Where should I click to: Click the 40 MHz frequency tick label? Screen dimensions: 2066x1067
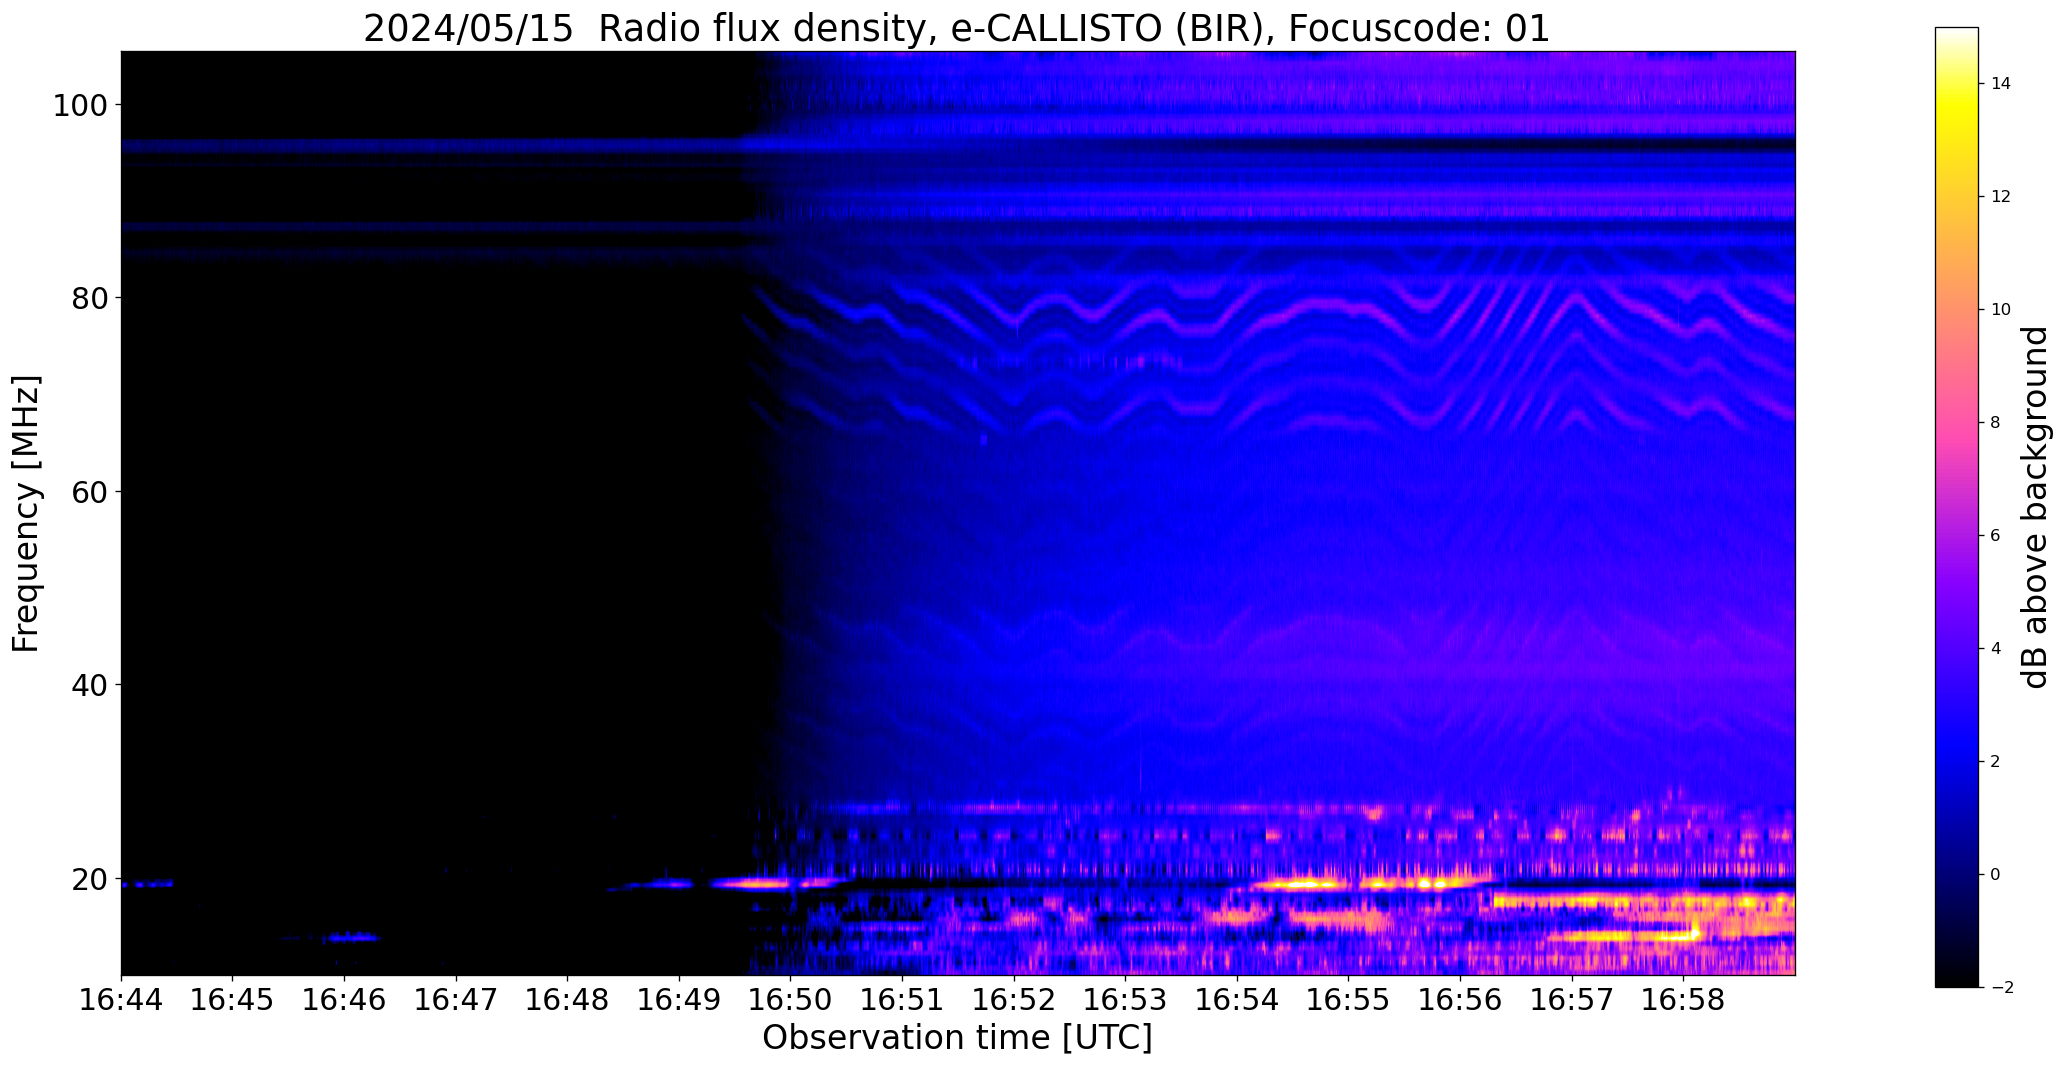coord(88,685)
